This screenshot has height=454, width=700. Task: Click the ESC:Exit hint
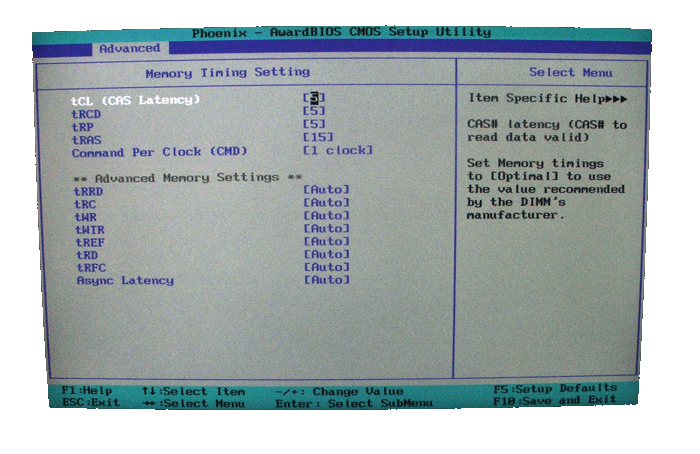[91, 402]
